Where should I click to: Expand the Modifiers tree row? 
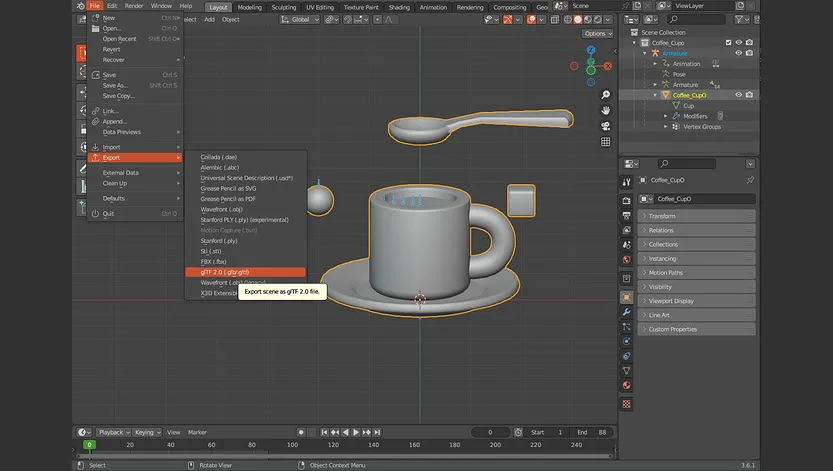(666, 116)
